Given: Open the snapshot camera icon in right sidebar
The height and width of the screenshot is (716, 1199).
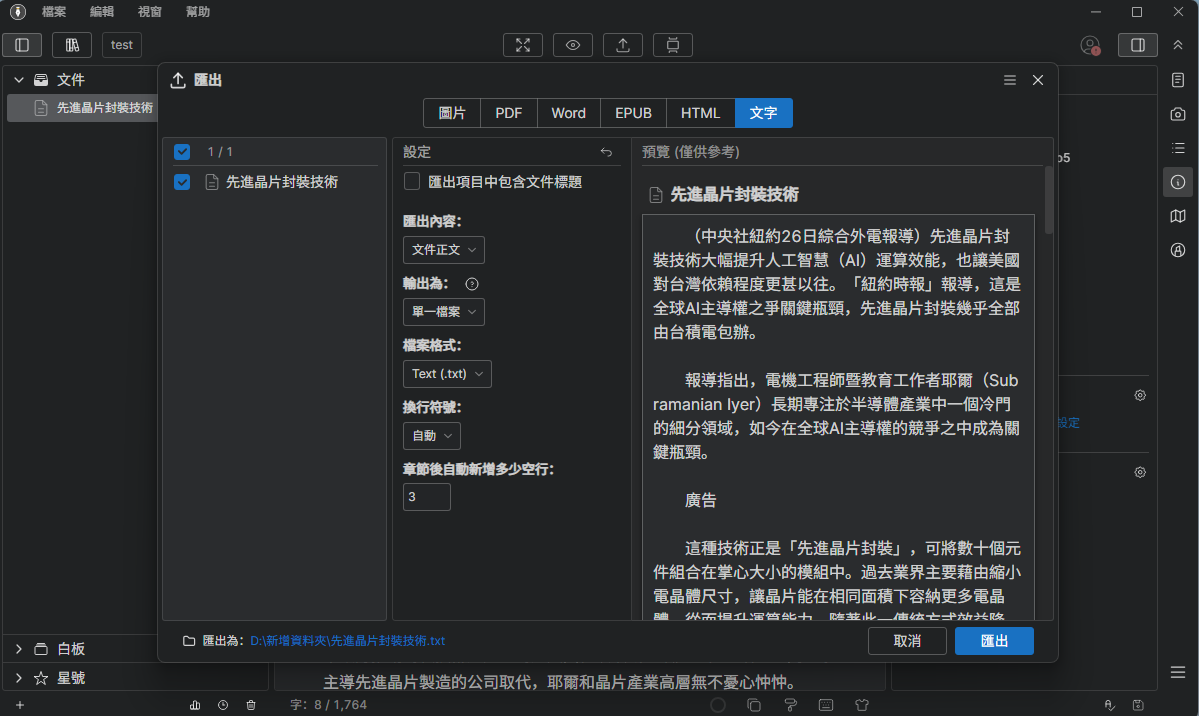Looking at the screenshot, I should [x=1178, y=114].
